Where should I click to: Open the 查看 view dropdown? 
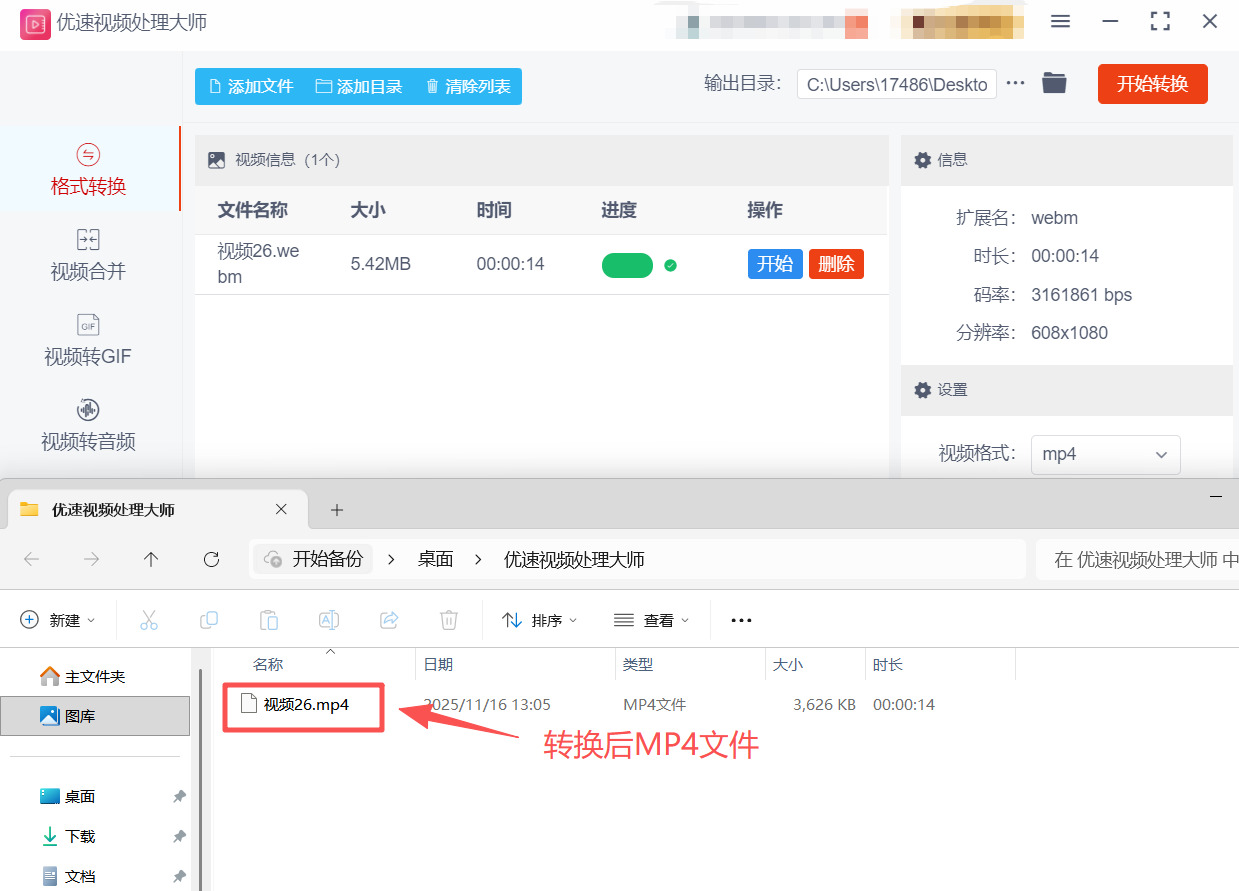click(x=652, y=620)
